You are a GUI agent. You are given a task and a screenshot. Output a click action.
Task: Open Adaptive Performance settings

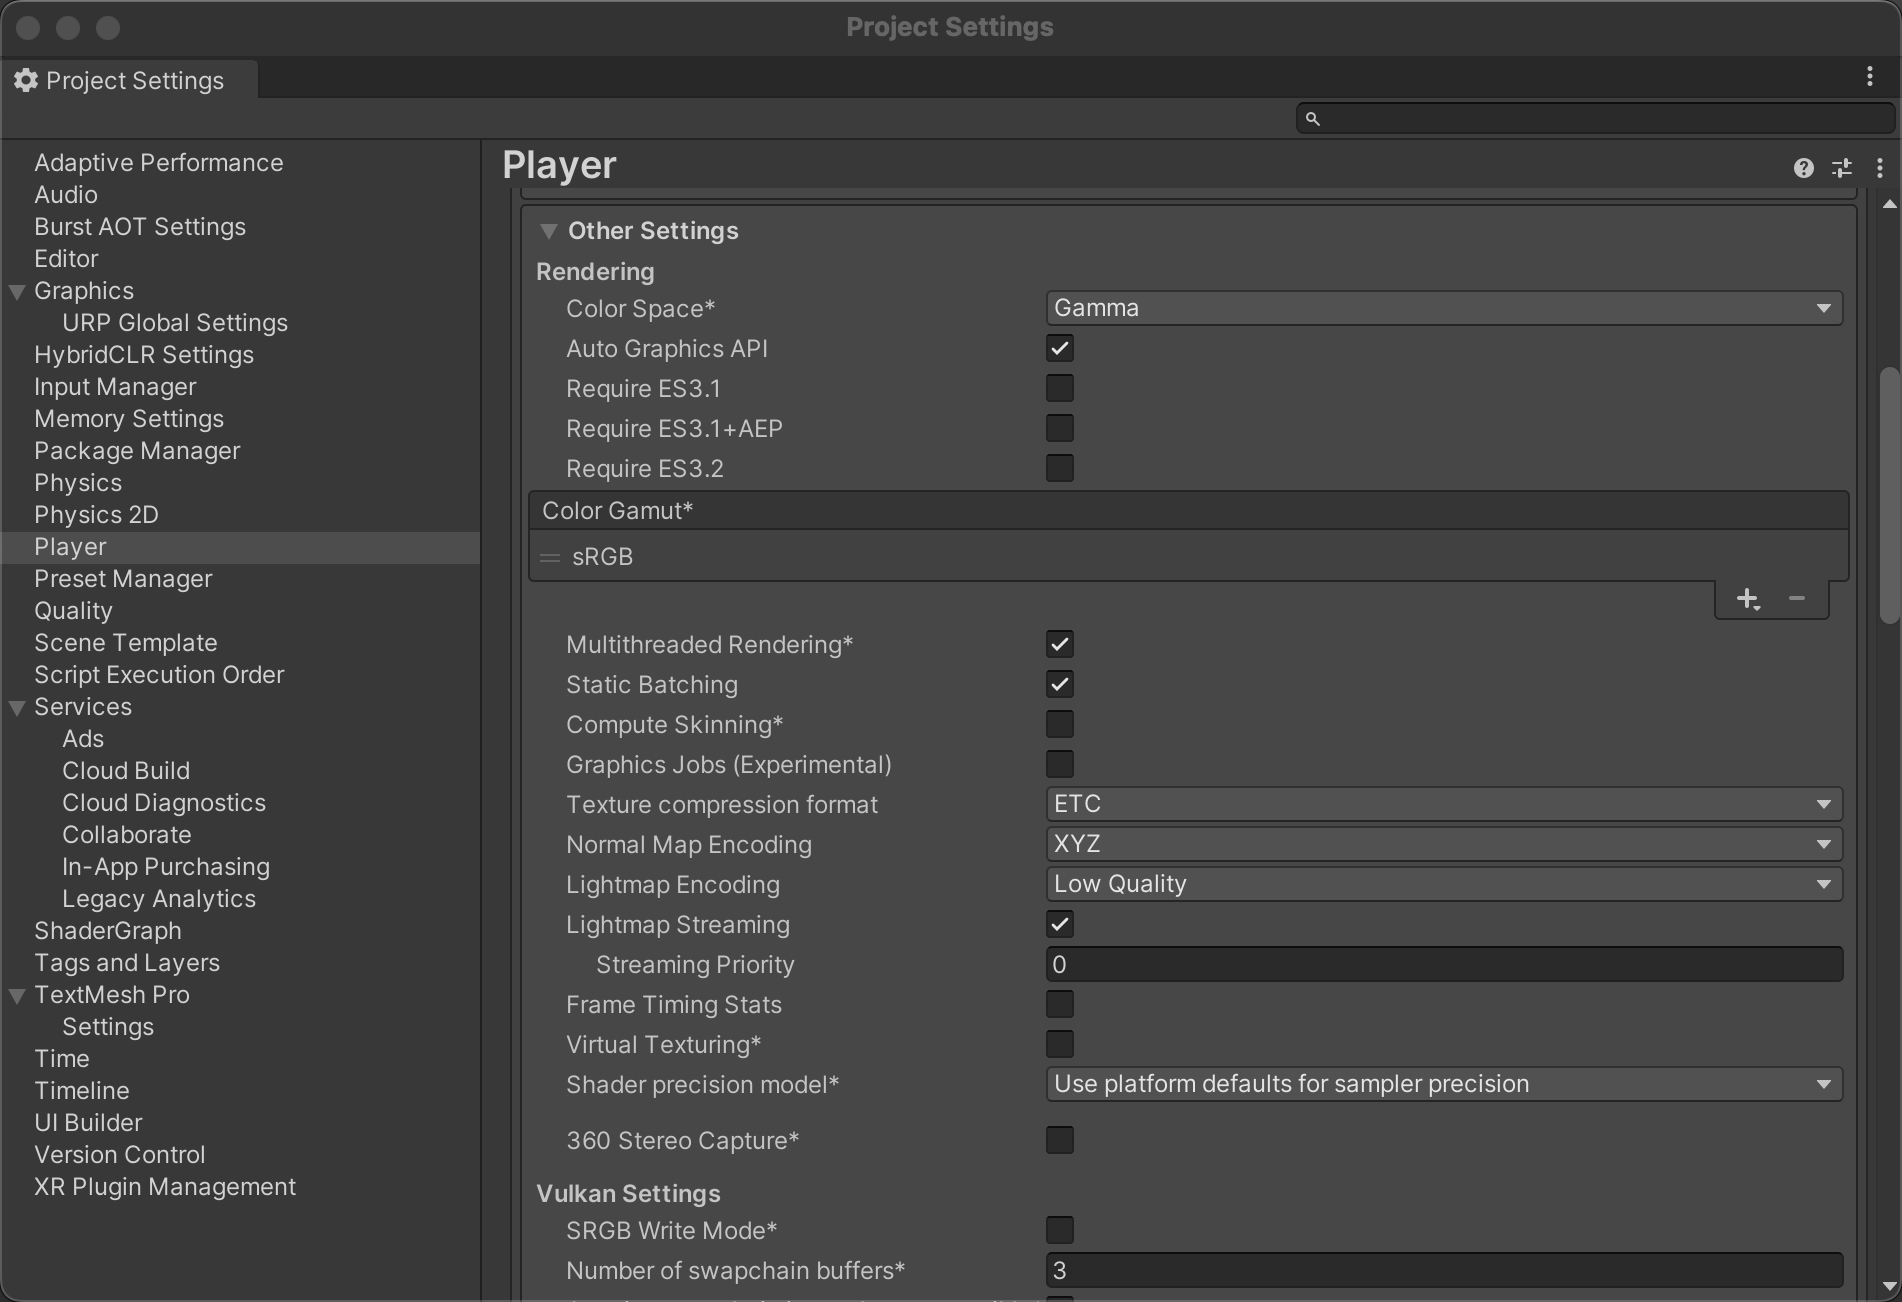coord(158,163)
